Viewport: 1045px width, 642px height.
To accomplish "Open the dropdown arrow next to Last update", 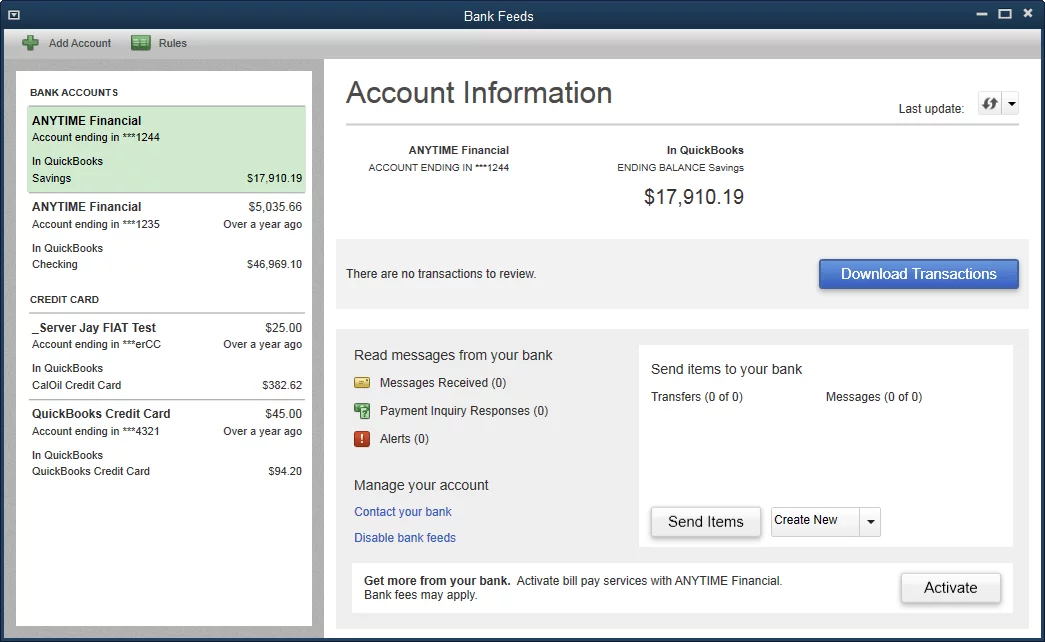I will coord(1013,102).
